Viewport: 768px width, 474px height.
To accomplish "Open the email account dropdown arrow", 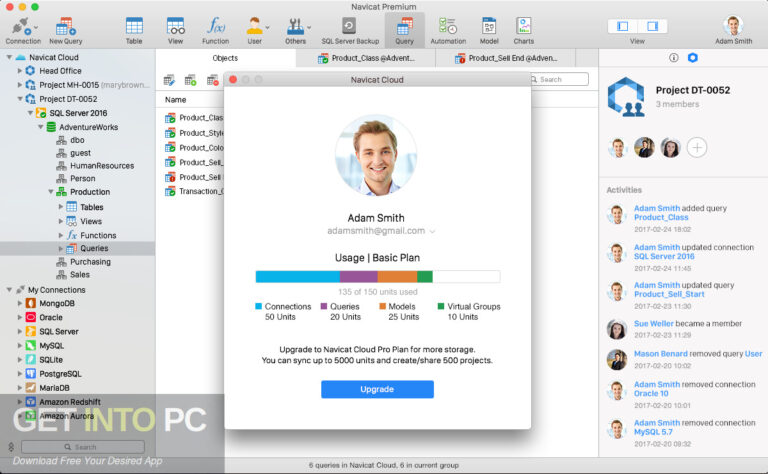I will coord(432,231).
